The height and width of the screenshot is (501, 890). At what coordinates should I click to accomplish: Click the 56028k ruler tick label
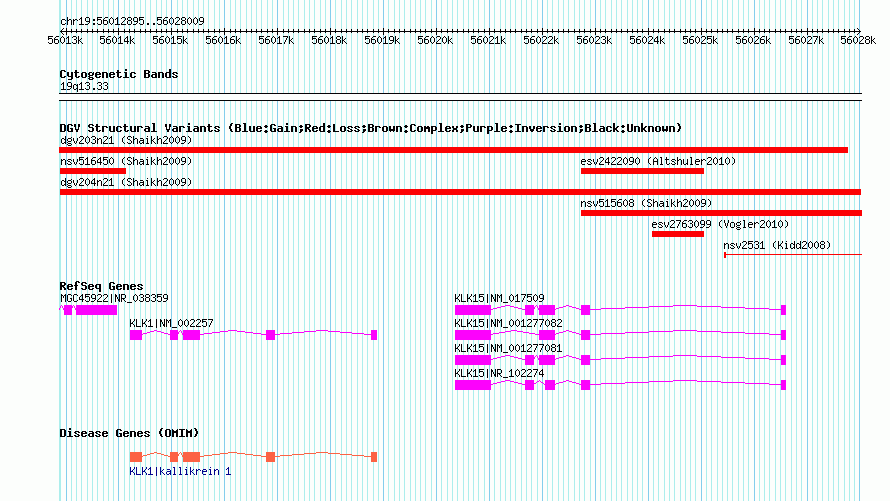[858, 40]
